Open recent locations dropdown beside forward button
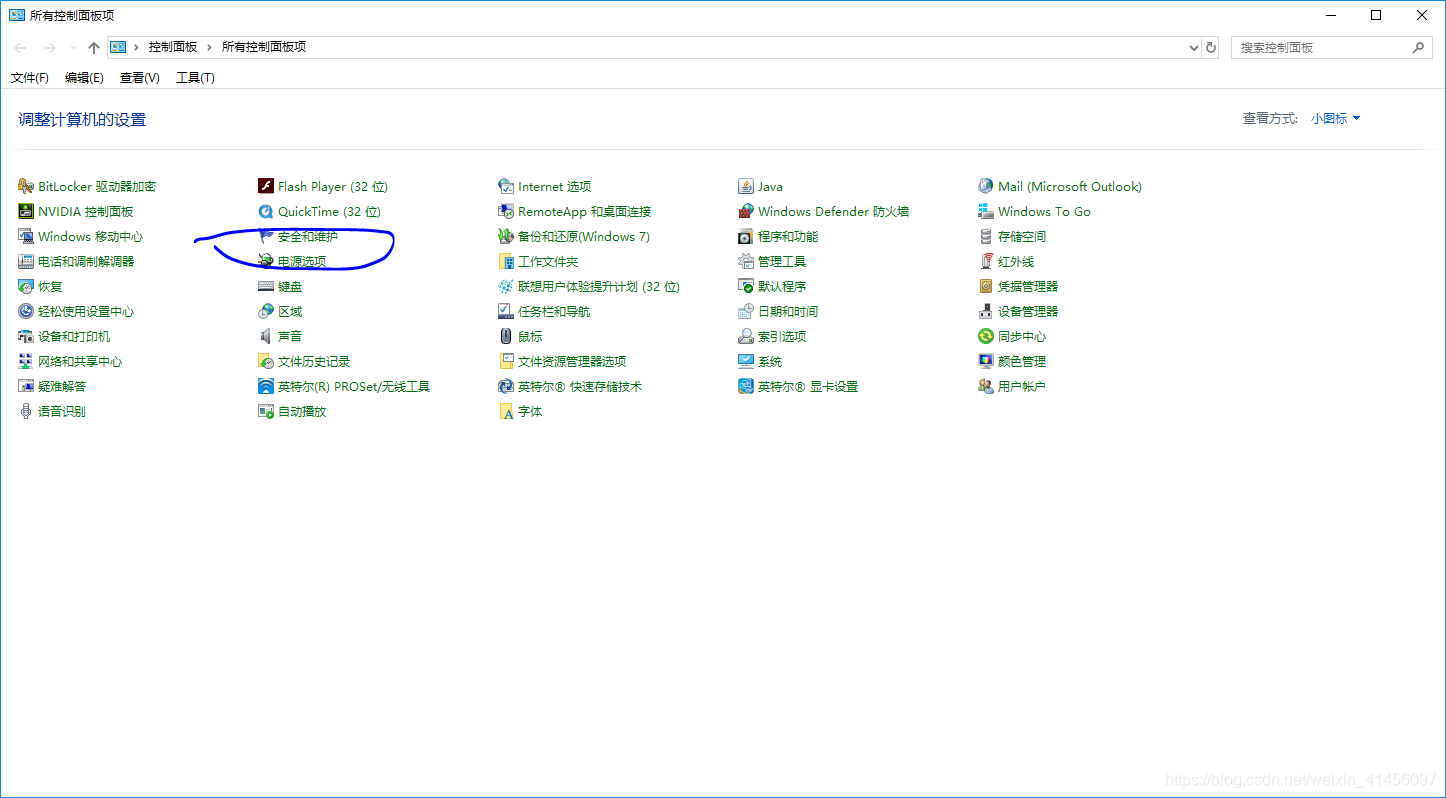This screenshot has width=1446, height=798. tap(73, 47)
